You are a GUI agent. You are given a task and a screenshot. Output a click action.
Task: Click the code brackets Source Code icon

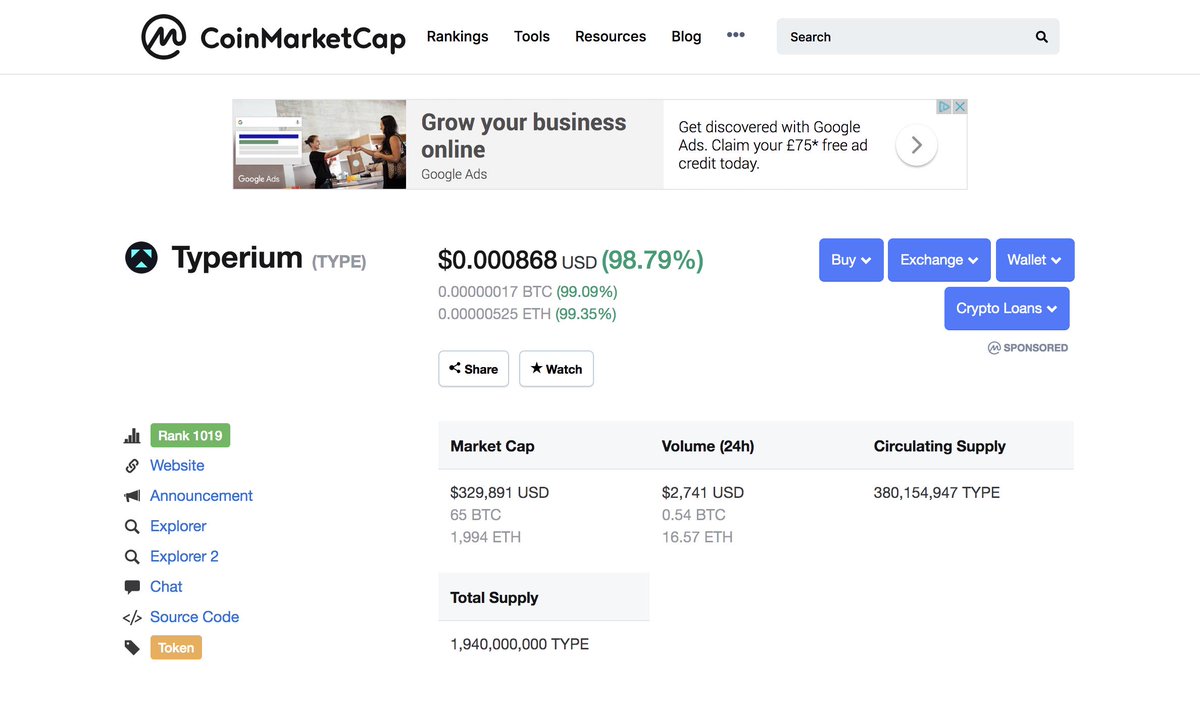132,618
